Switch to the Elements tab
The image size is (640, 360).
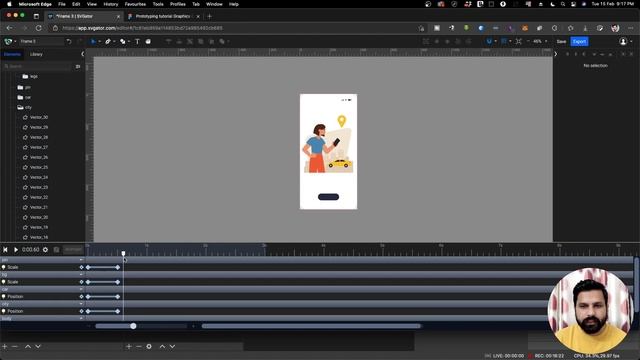point(12,54)
